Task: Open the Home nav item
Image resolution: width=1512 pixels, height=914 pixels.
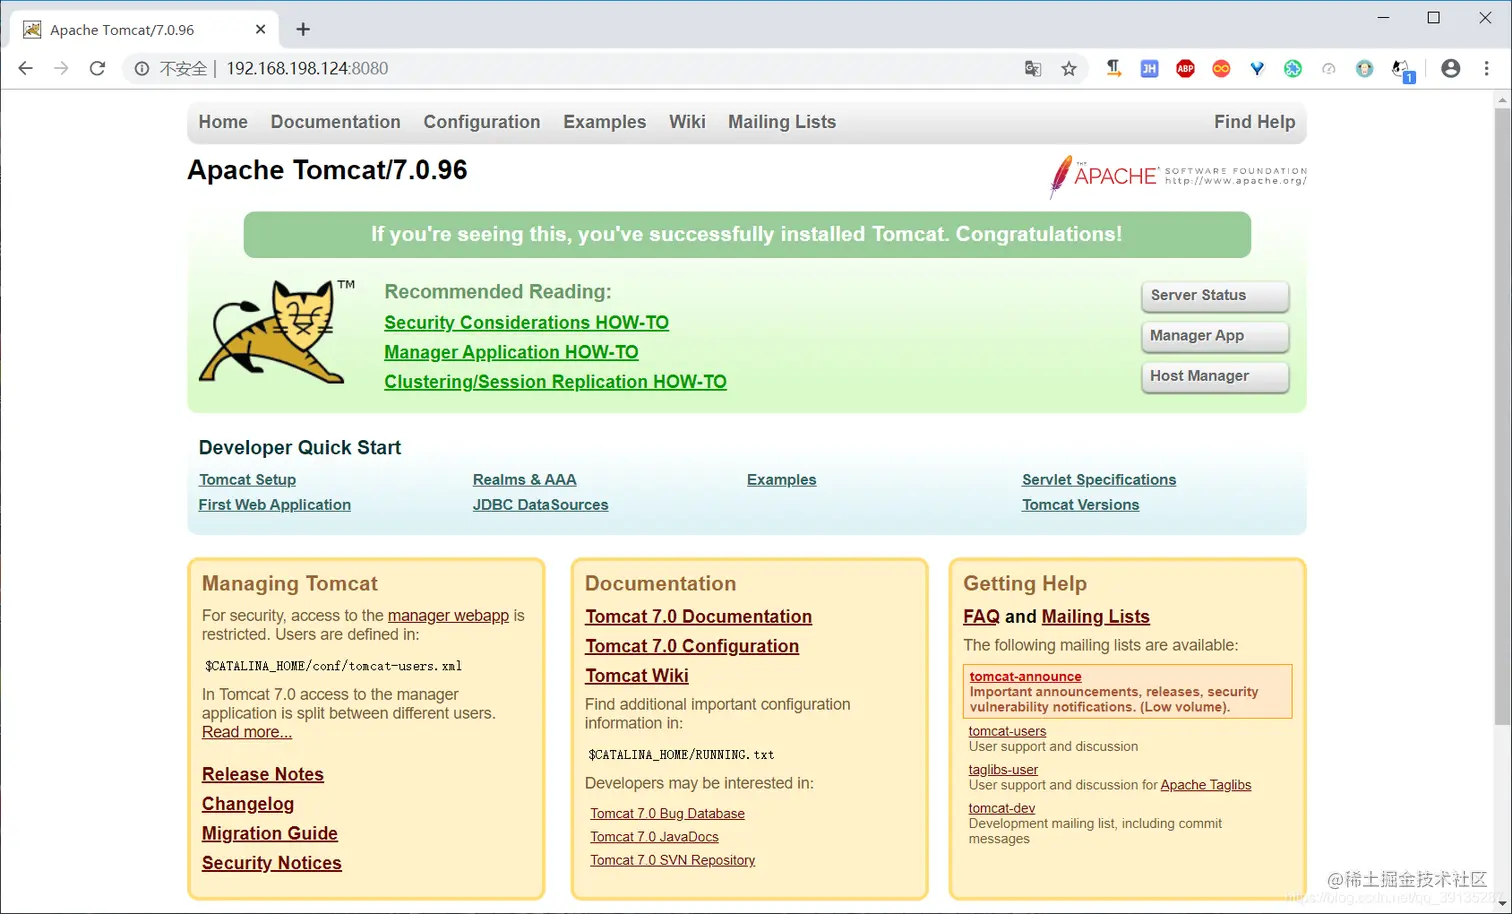Action: pyautogui.click(x=223, y=122)
